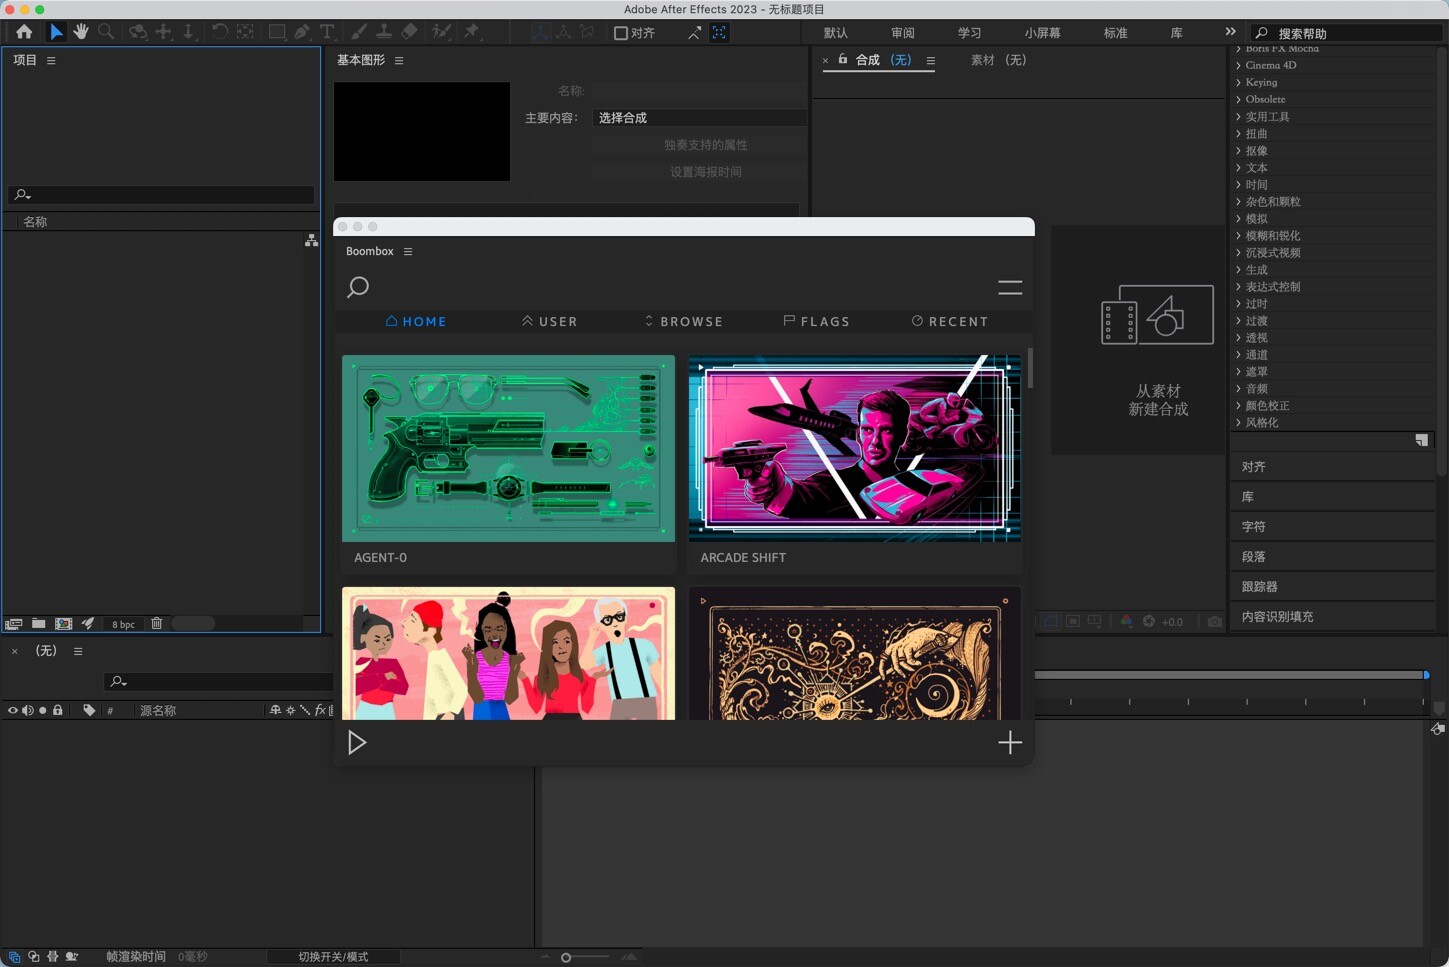1449x967 pixels.
Task: Toggle the snap bounding box option icon
Action: coord(719,33)
